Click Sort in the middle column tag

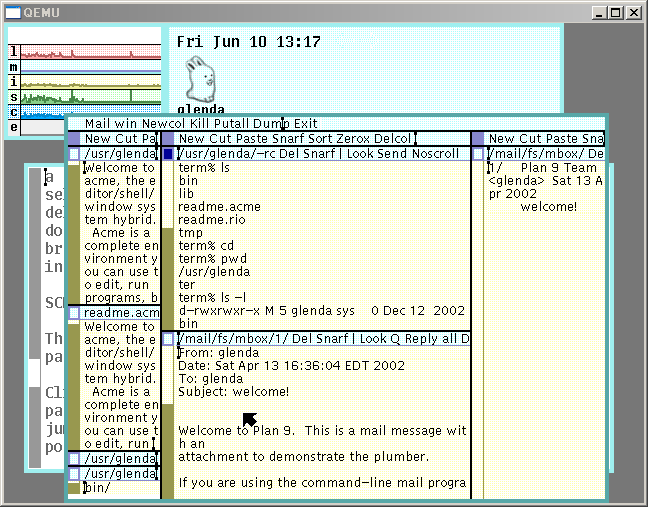319,138
